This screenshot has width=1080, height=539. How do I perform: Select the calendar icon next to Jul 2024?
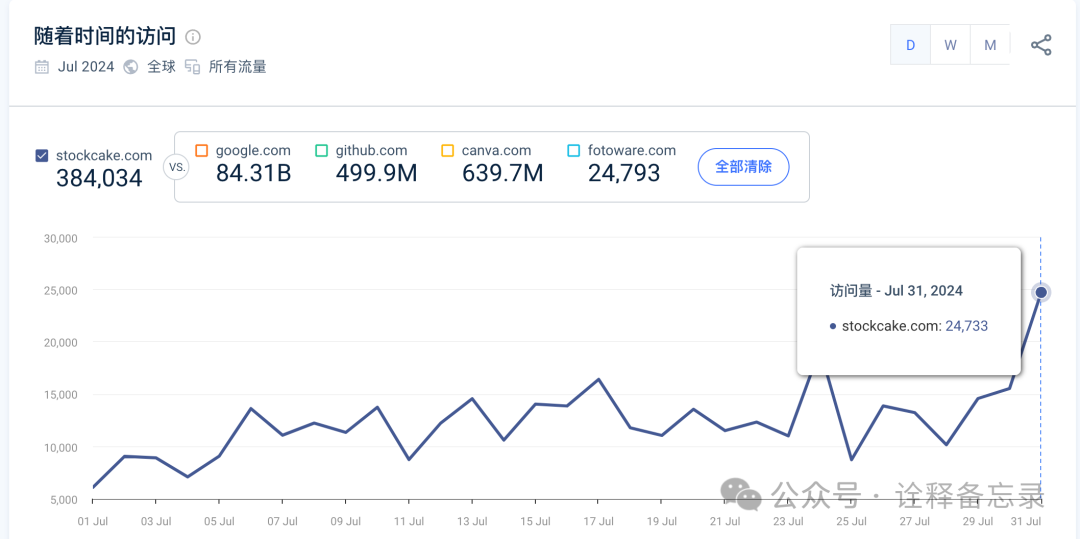[x=42, y=67]
